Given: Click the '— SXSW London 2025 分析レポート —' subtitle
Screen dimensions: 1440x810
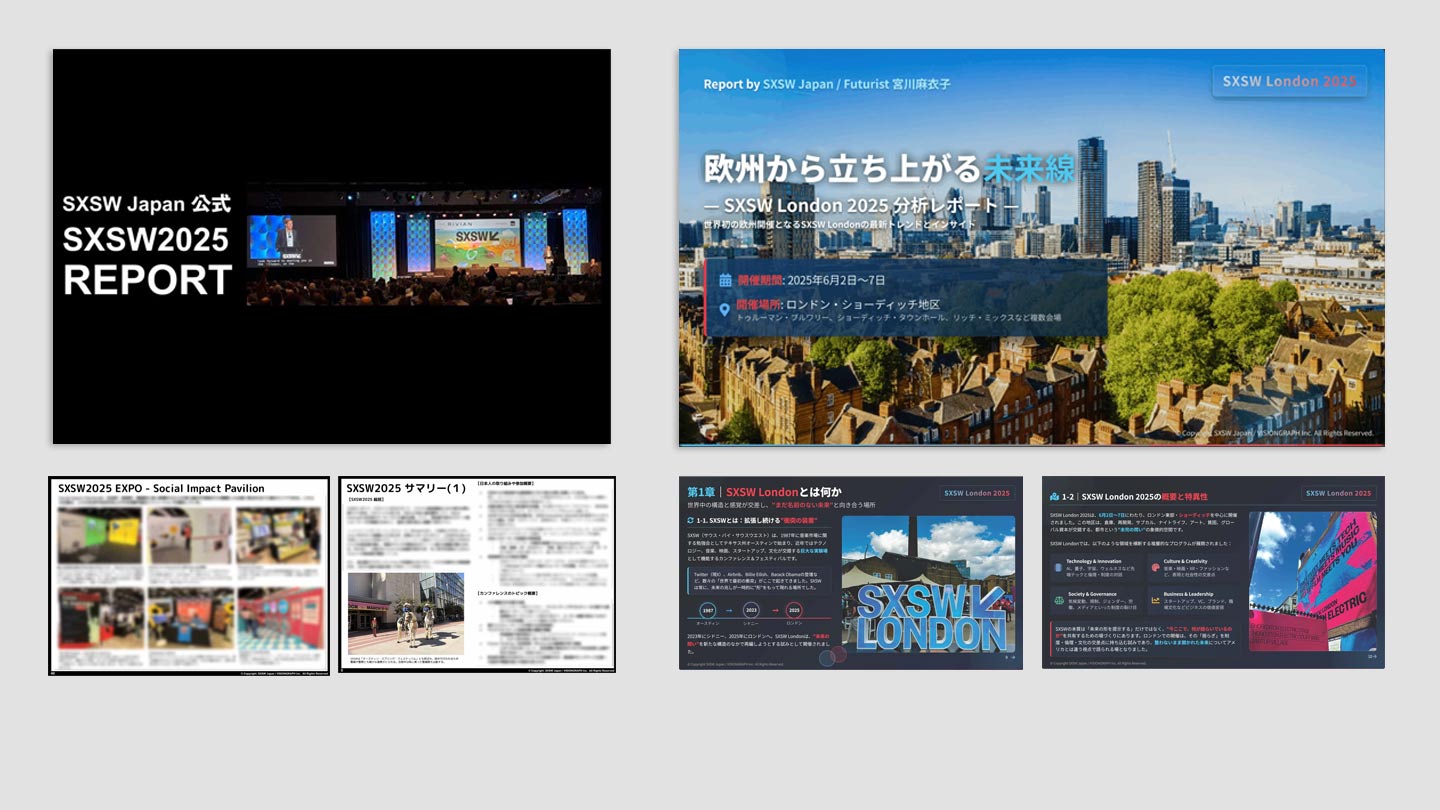Looking at the screenshot, I should click(861, 205).
